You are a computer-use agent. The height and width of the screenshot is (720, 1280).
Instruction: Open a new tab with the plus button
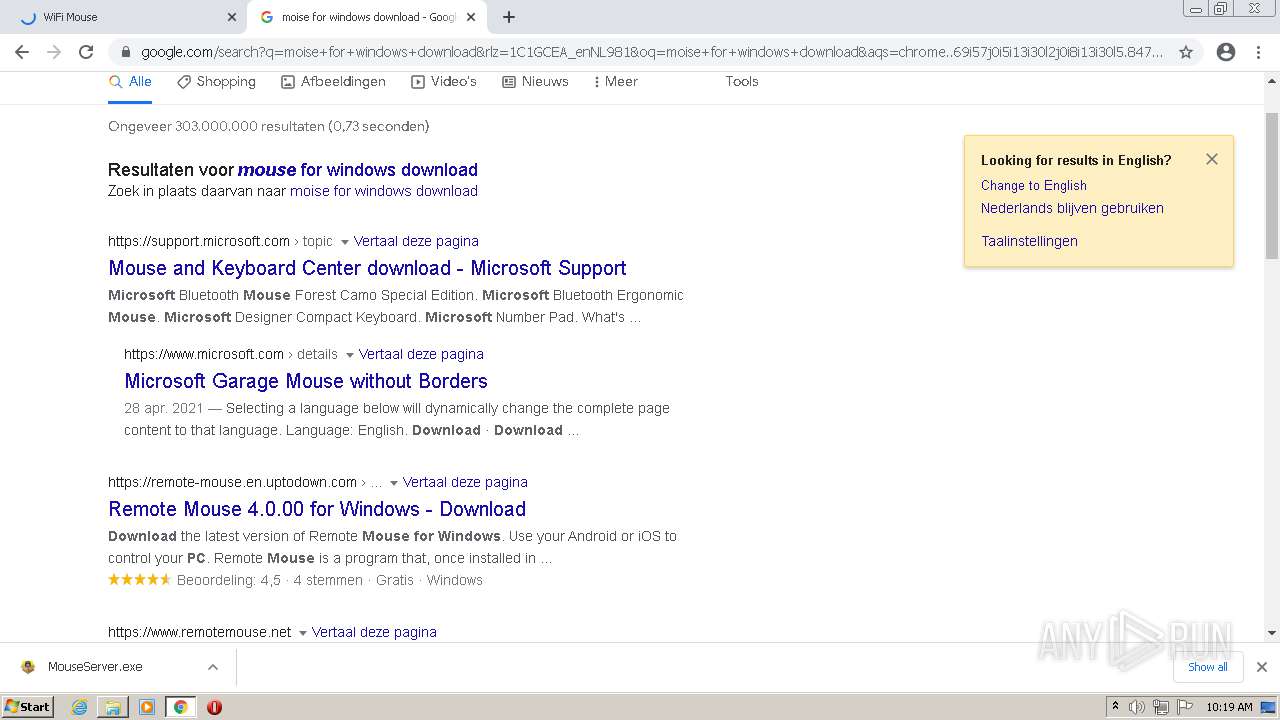[509, 17]
